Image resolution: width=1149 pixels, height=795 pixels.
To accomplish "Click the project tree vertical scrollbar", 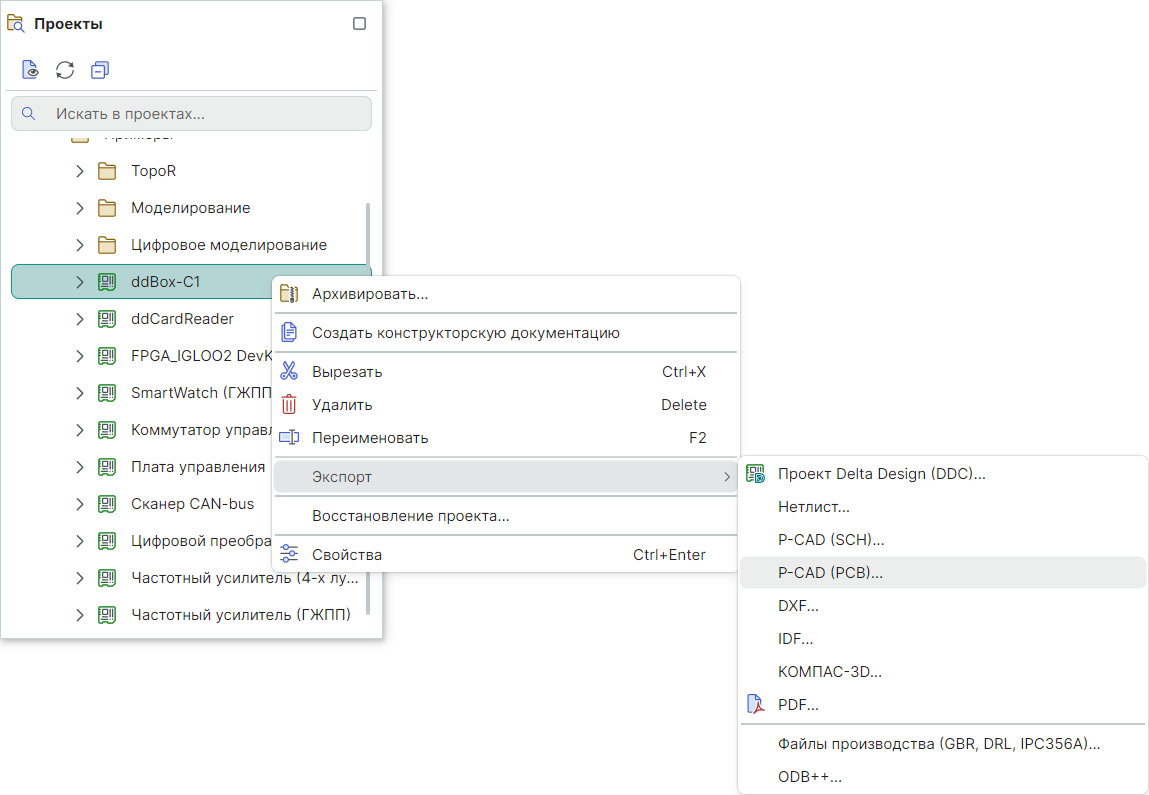I will pos(368,400).
